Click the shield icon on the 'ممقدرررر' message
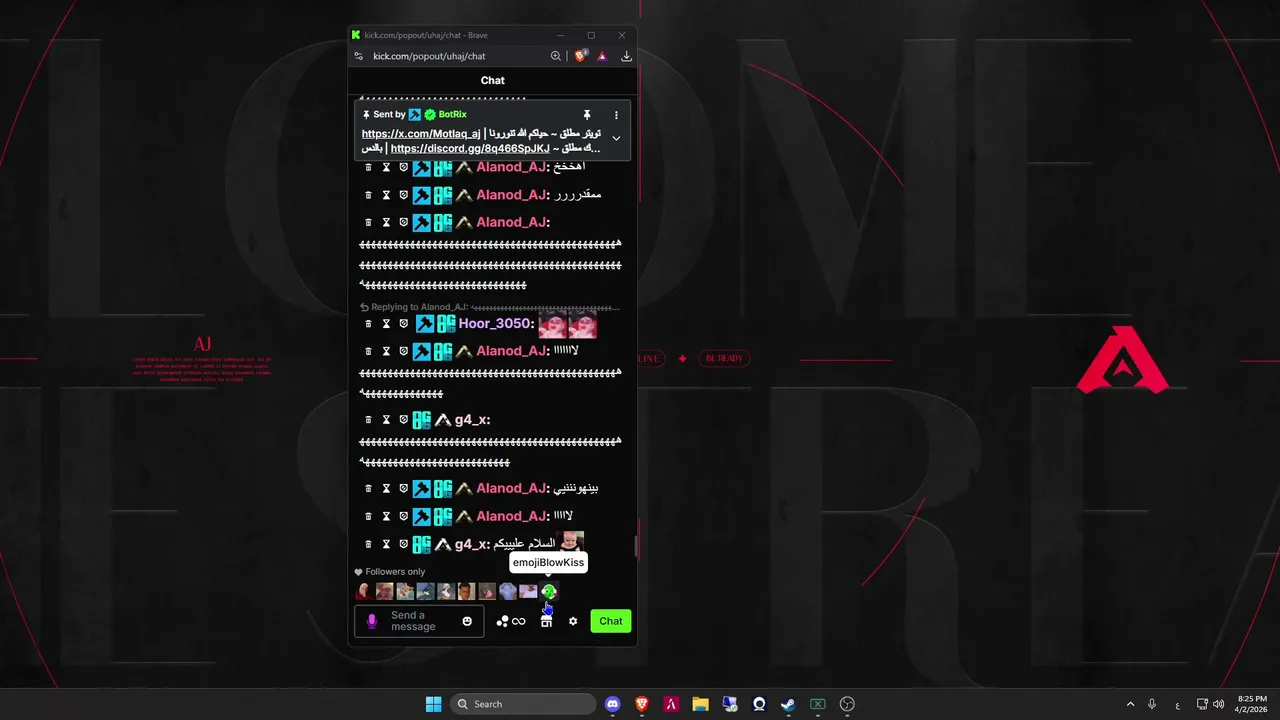Image resolution: width=1280 pixels, height=720 pixels. click(x=404, y=195)
